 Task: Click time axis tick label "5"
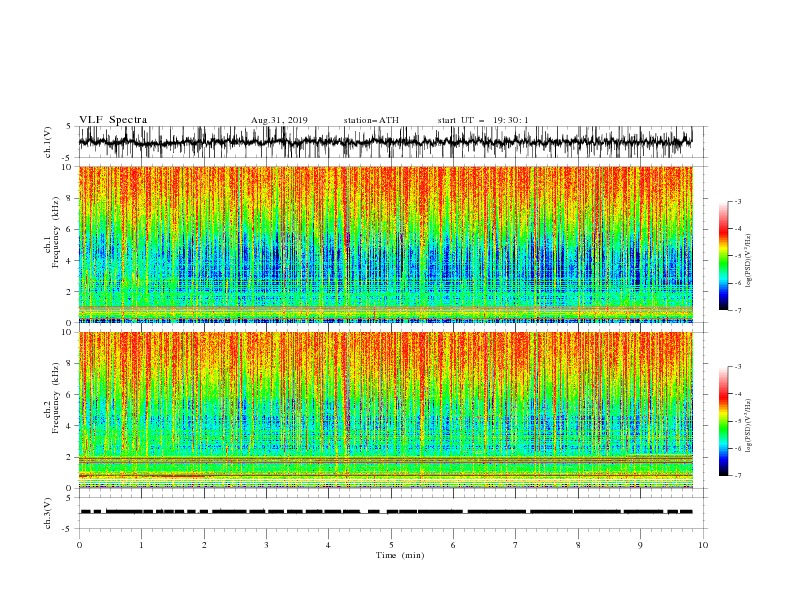[391, 545]
